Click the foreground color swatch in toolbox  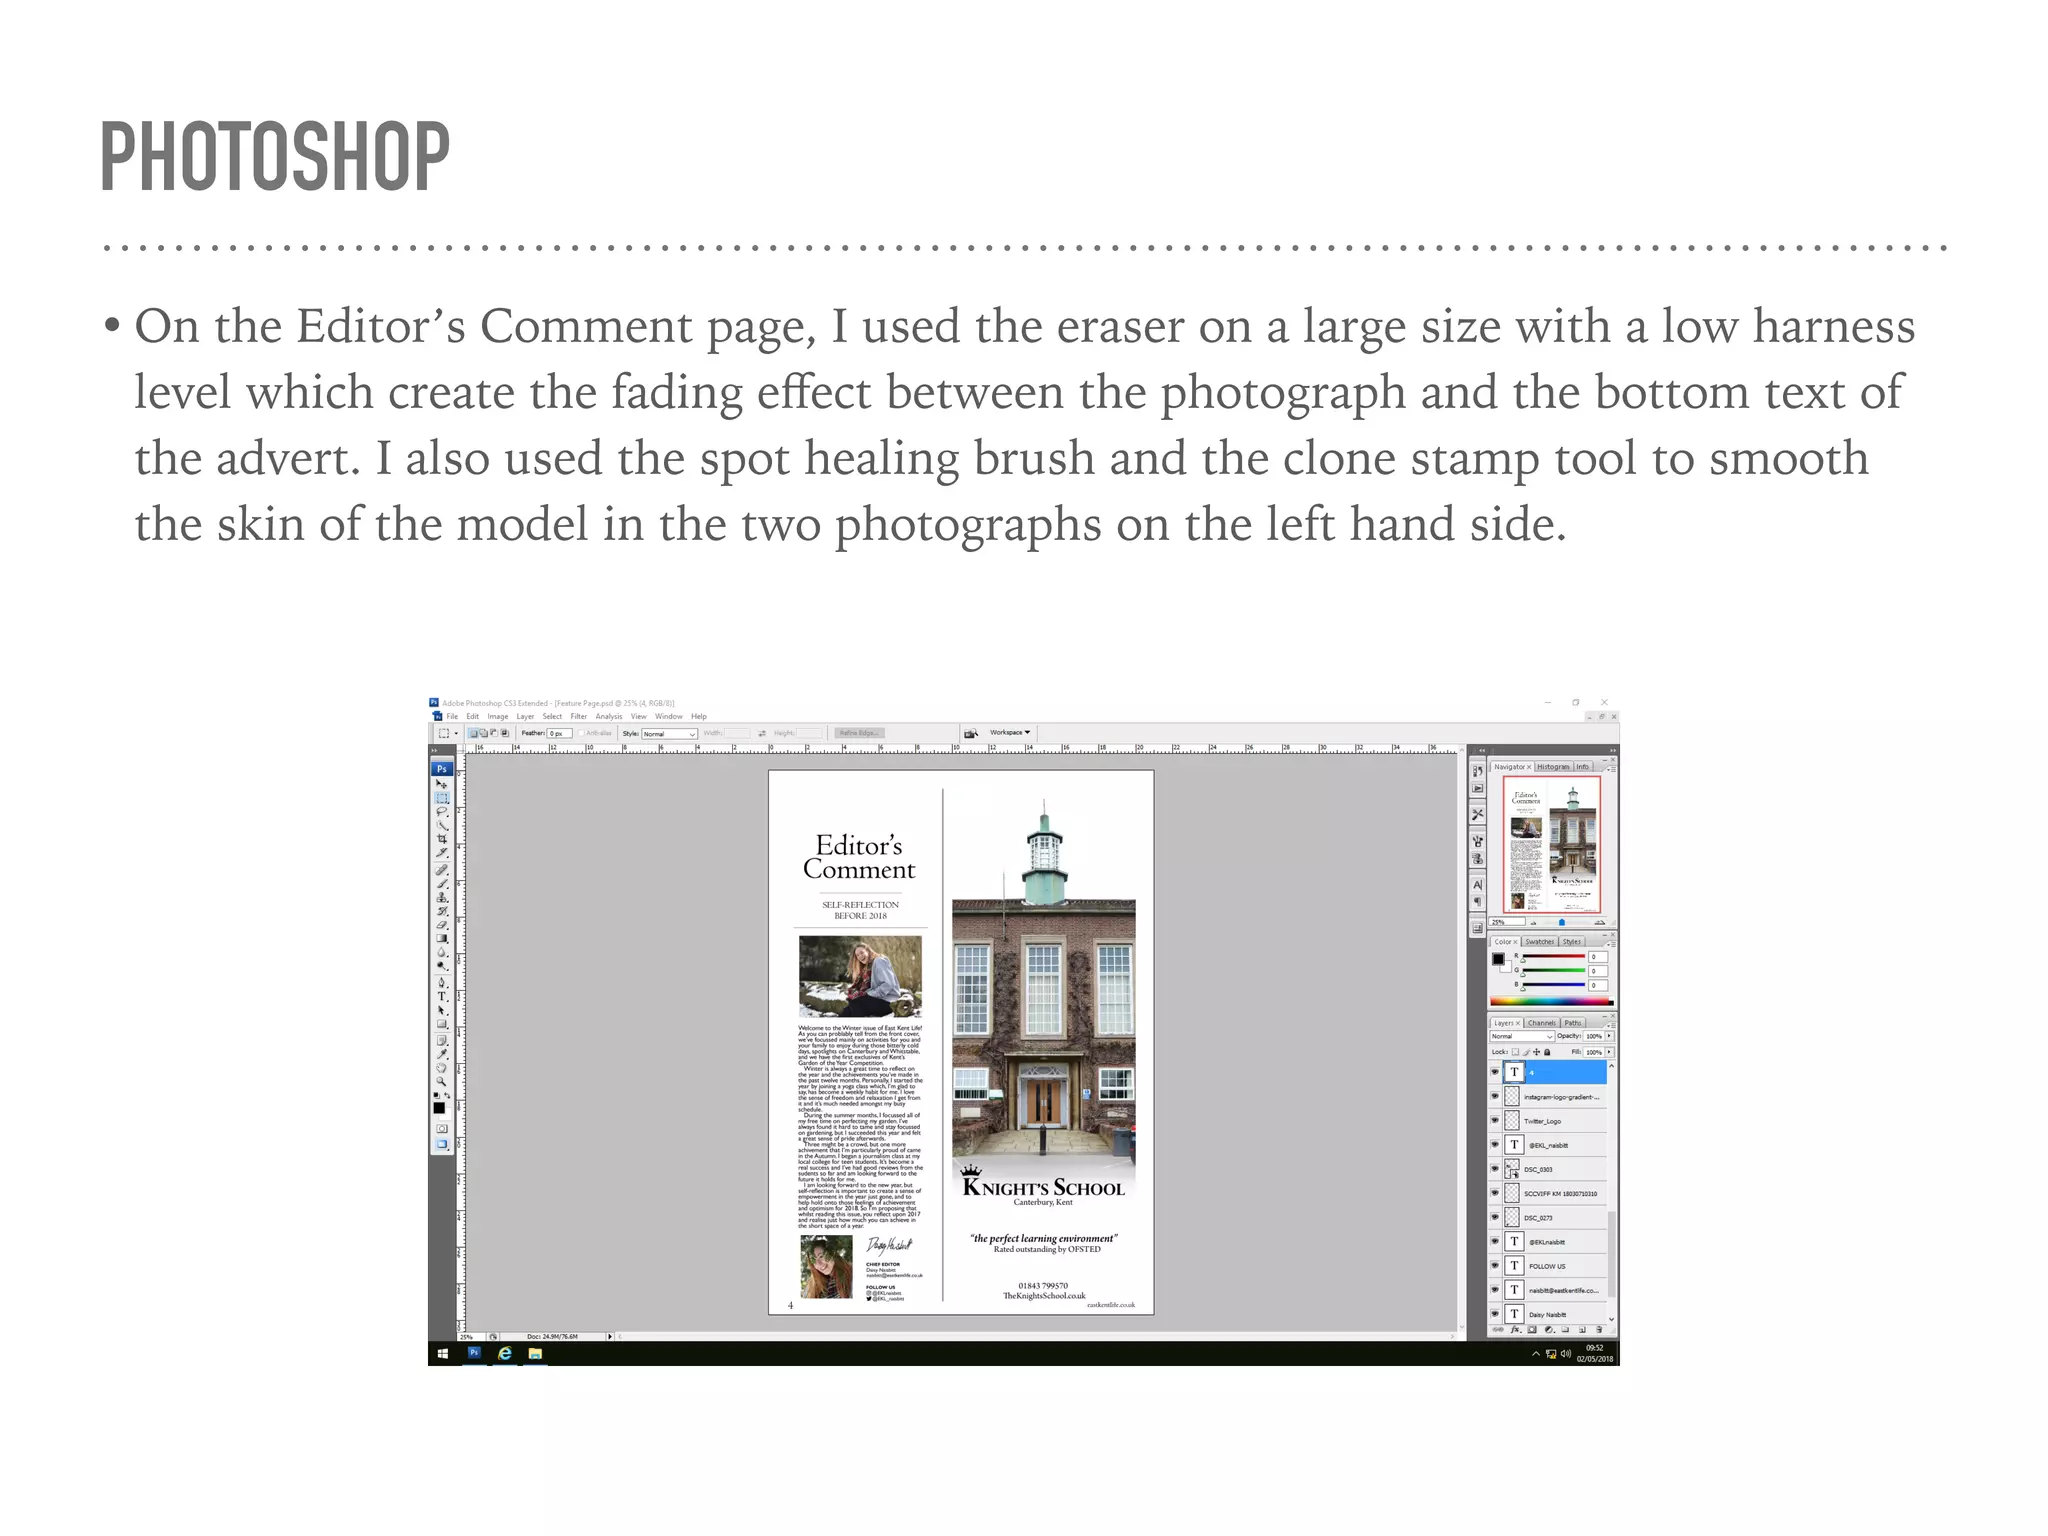[439, 1108]
